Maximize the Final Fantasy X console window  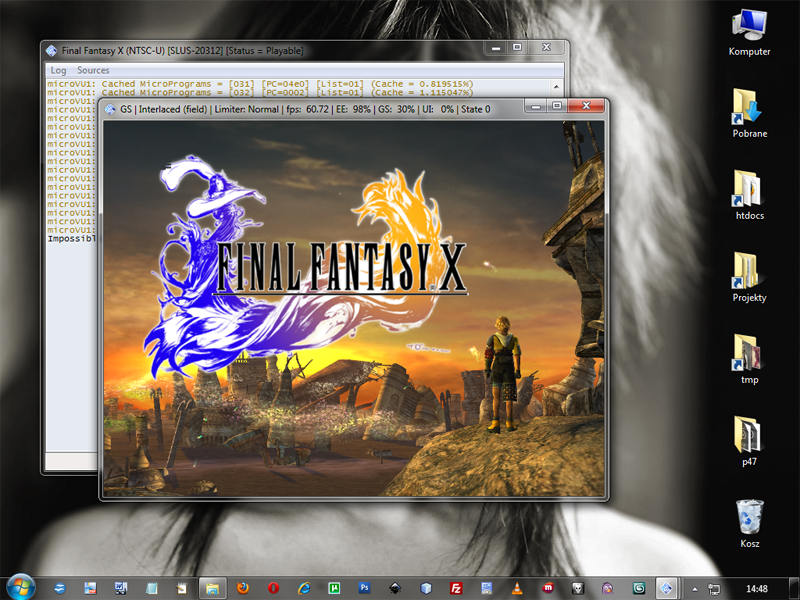point(517,47)
